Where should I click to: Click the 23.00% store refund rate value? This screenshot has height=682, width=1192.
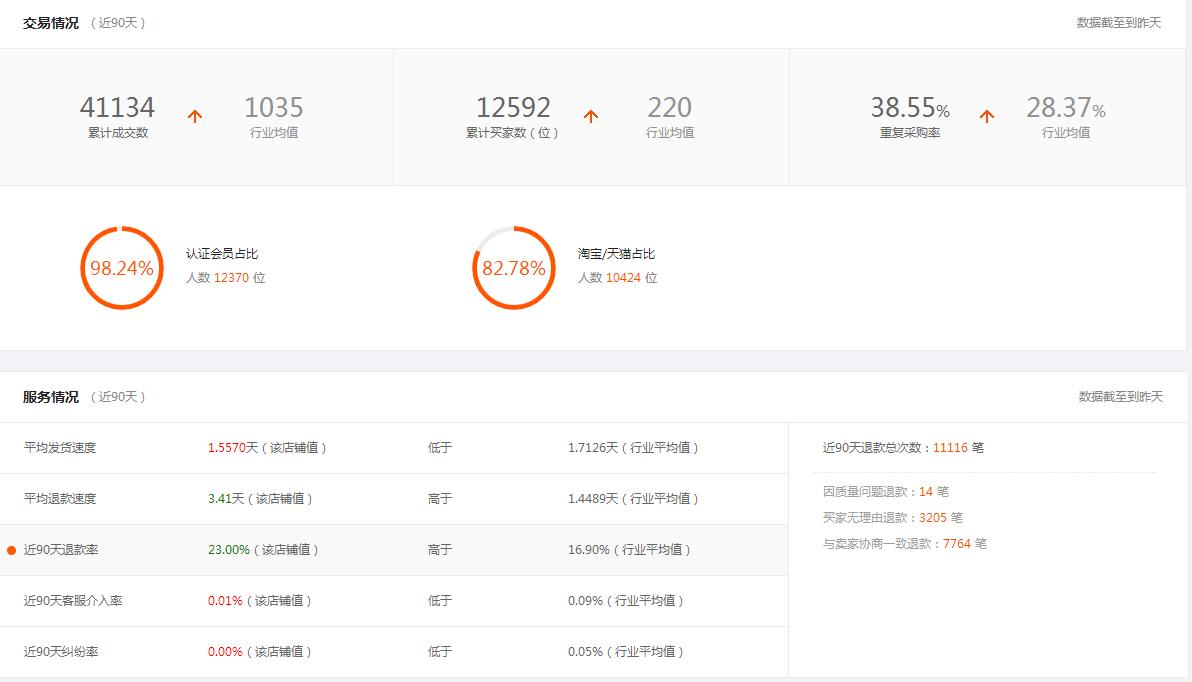[x=228, y=548]
